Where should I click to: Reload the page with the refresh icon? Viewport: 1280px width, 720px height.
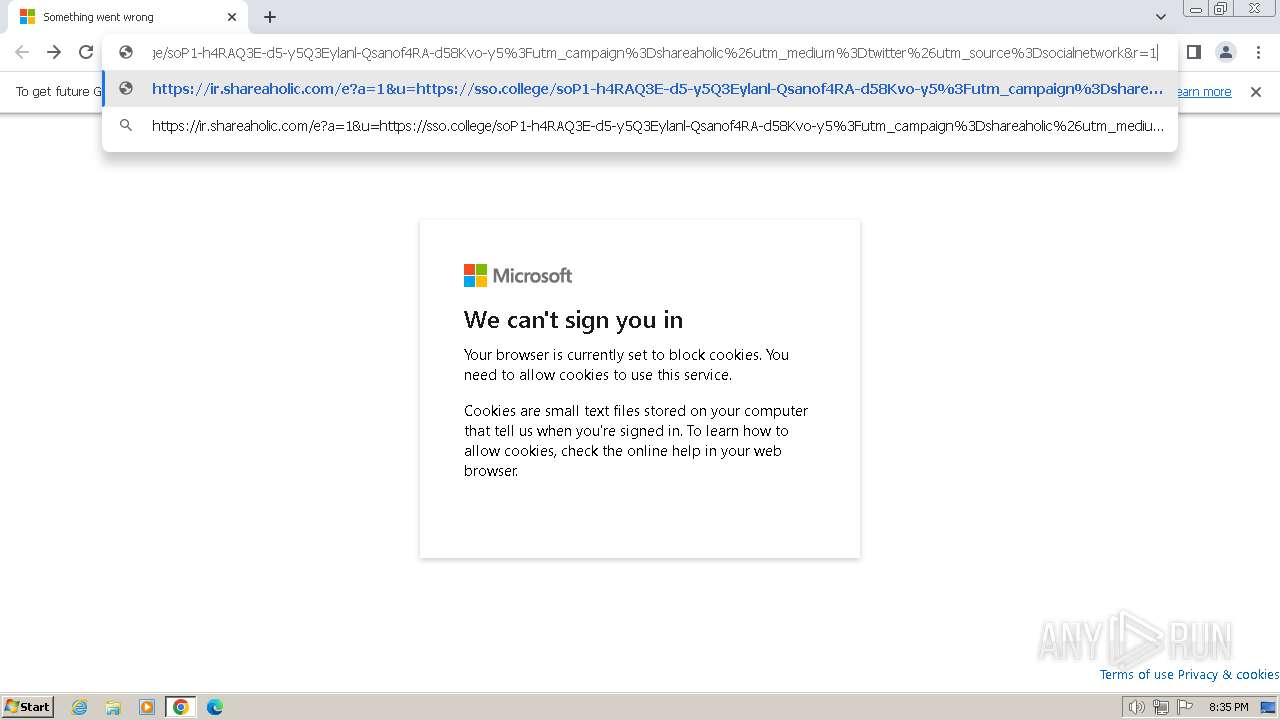tap(86, 52)
